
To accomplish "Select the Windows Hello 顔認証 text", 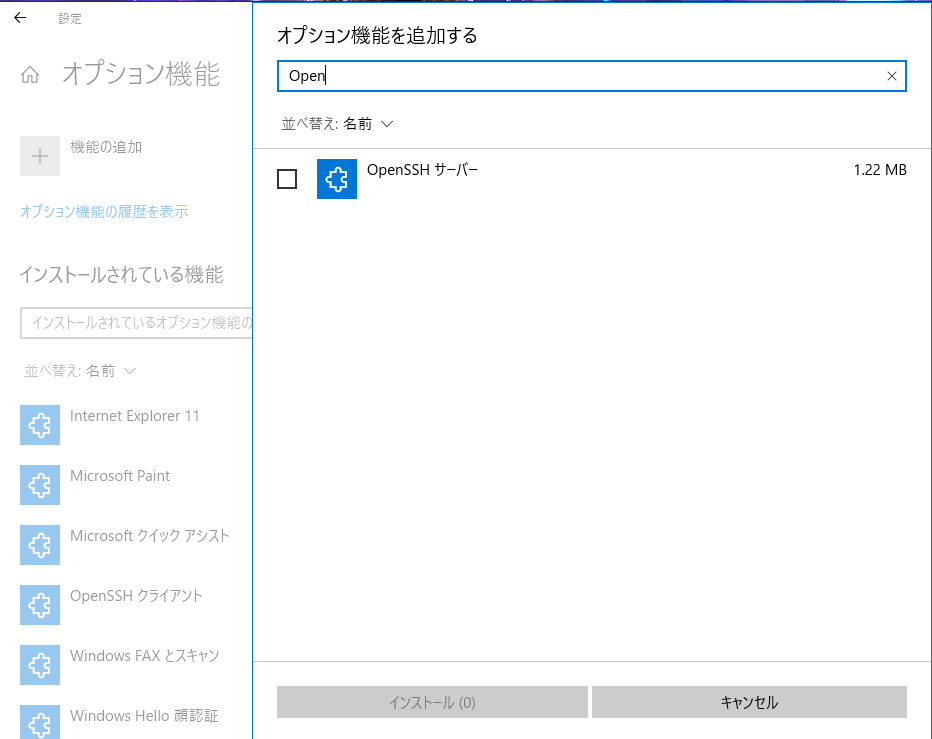I will [x=144, y=716].
